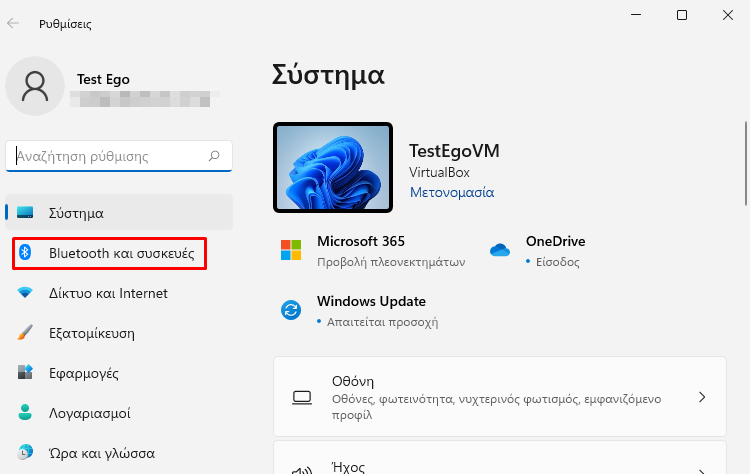Screen dimensions: 750x474
Task: Click the laptop icon in the Οθόνη card
Action: (302, 397)
